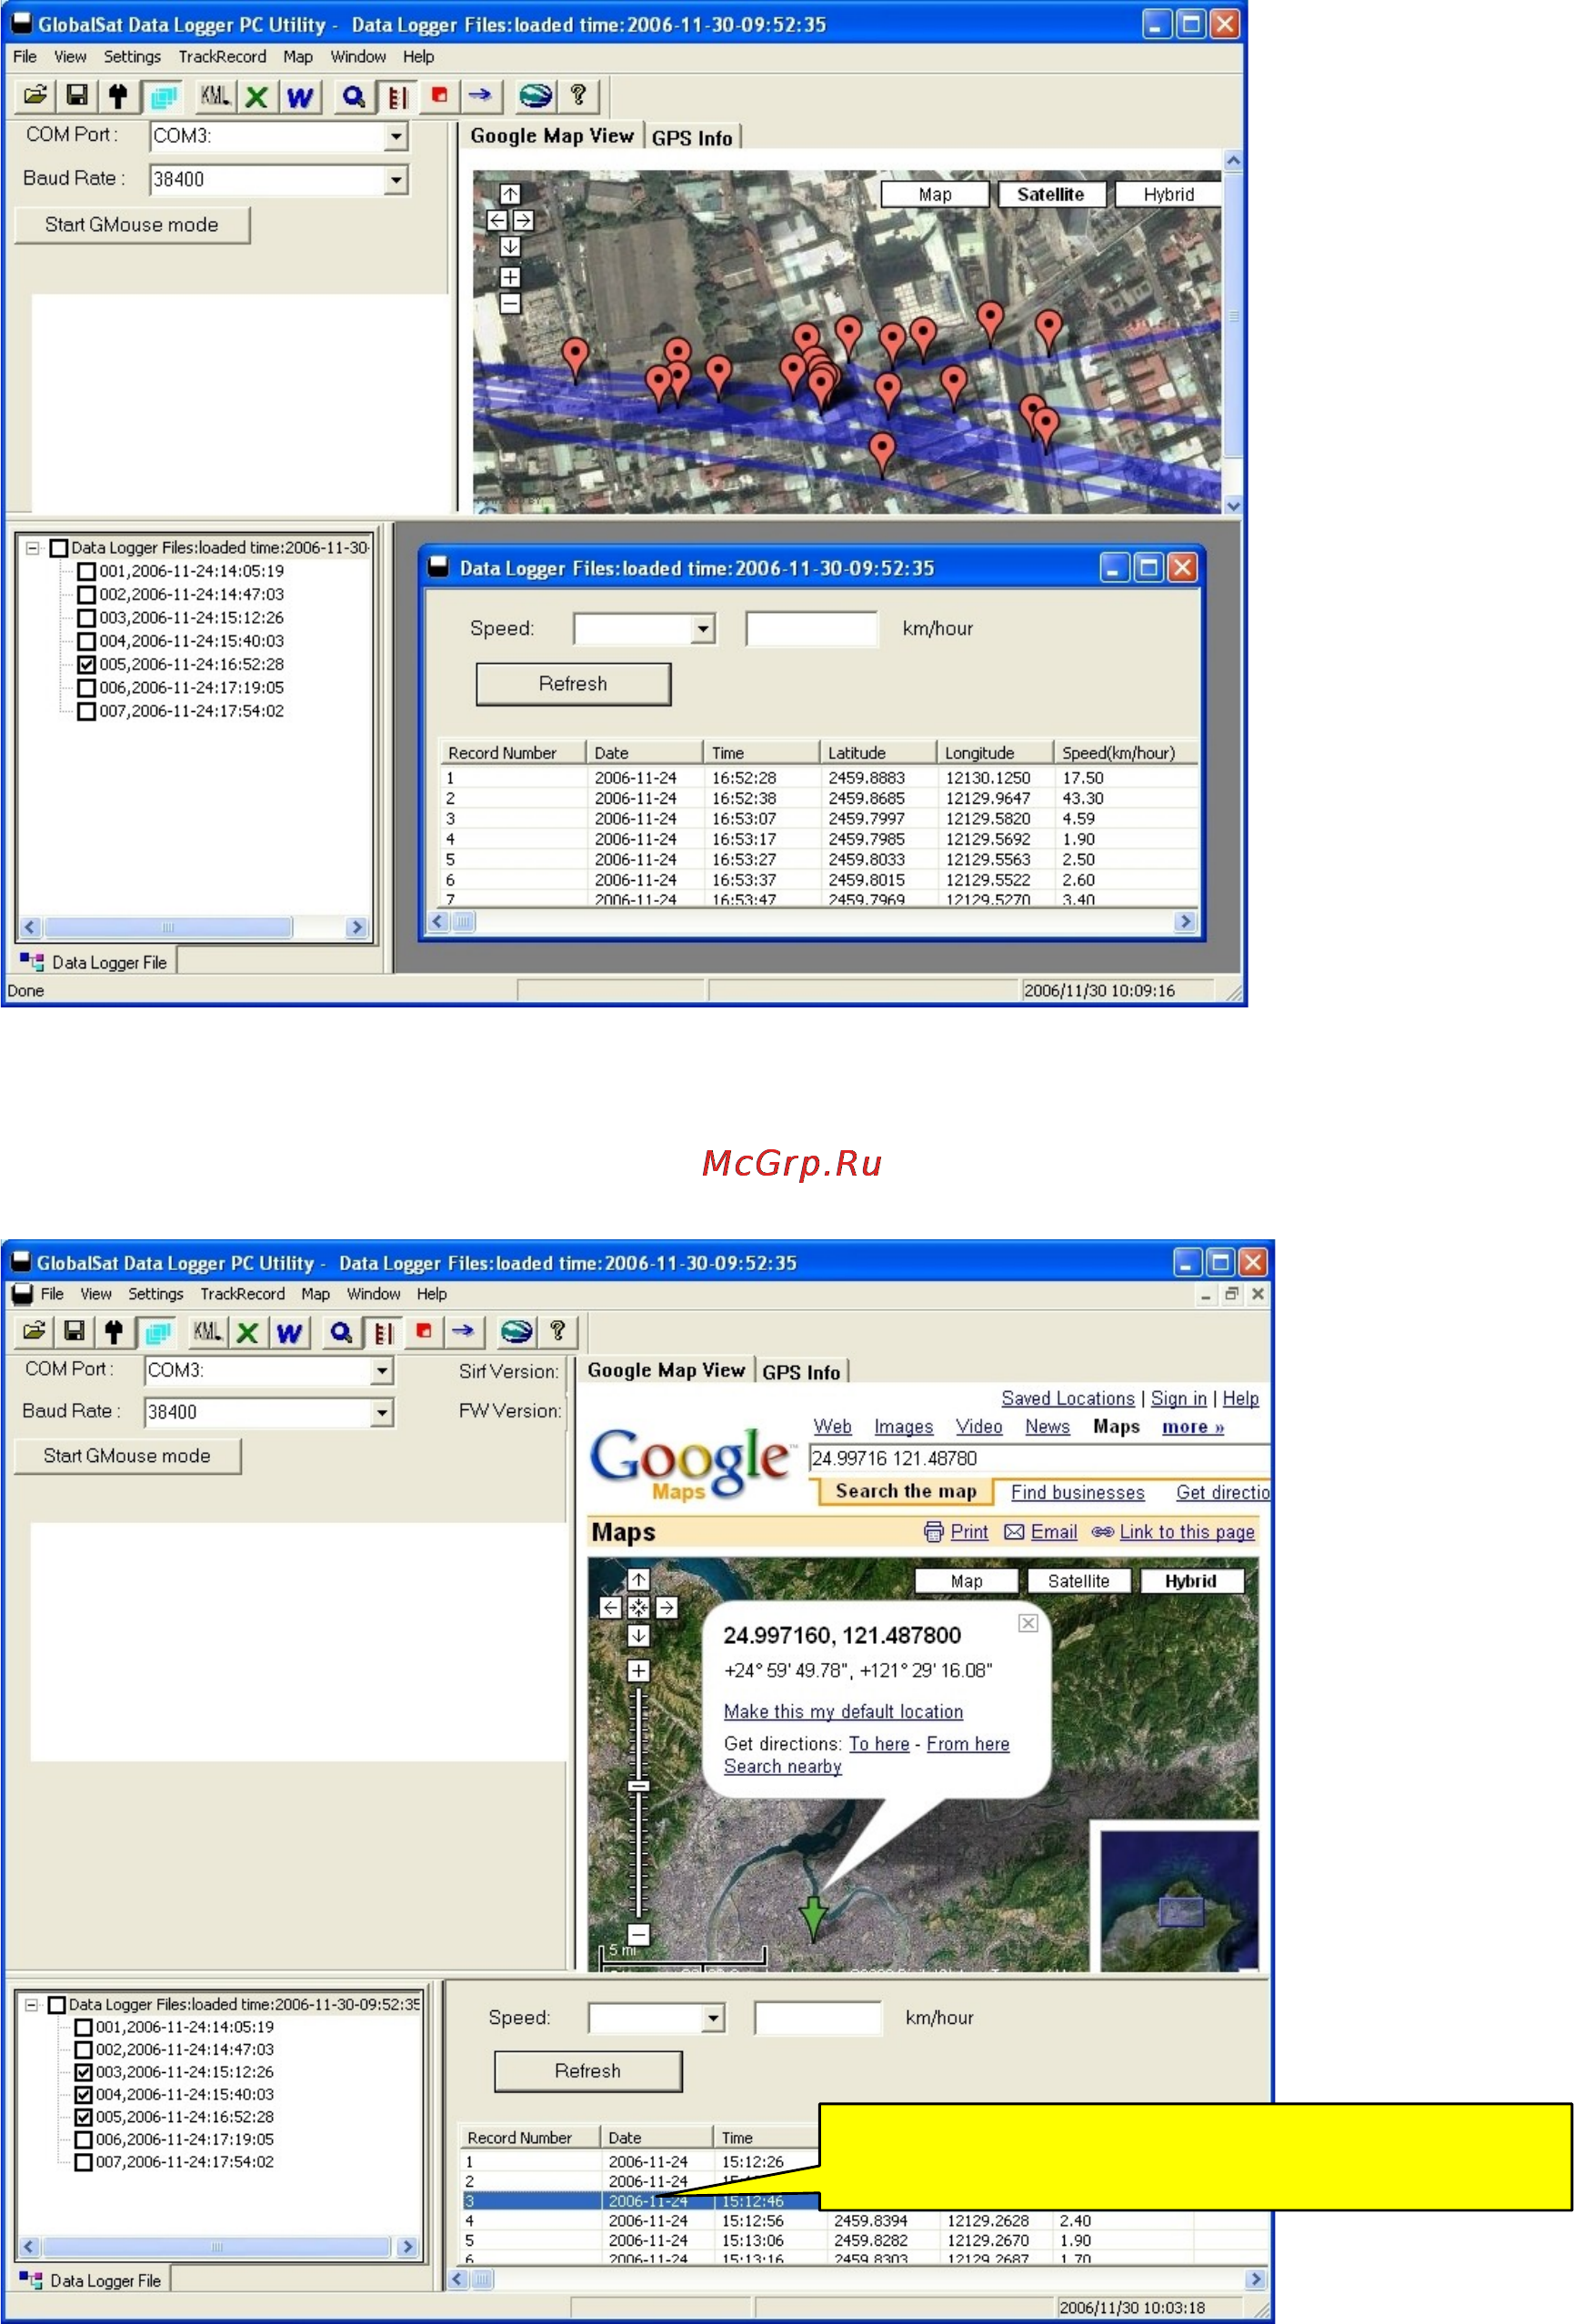Refresh button in upper Data Logger child window
The image size is (1574, 2324).
point(573,684)
